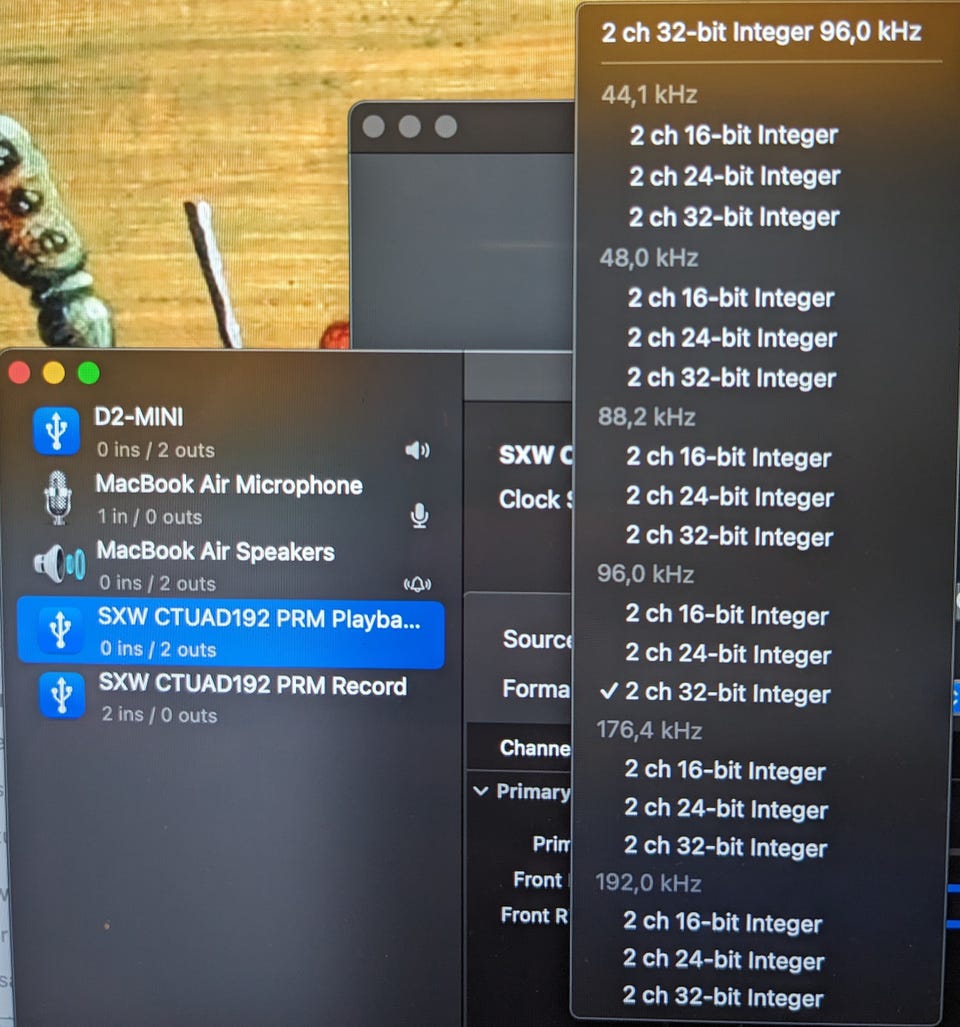Click the SXW CTUAD192 PRM Record USB icon
Viewport: 960px width, 1027px height.
pos(61,696)
